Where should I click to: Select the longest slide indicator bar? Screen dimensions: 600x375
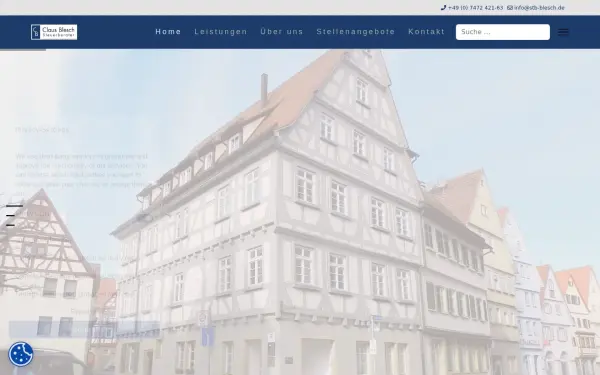pyautogui.click(x=15, y=206)
